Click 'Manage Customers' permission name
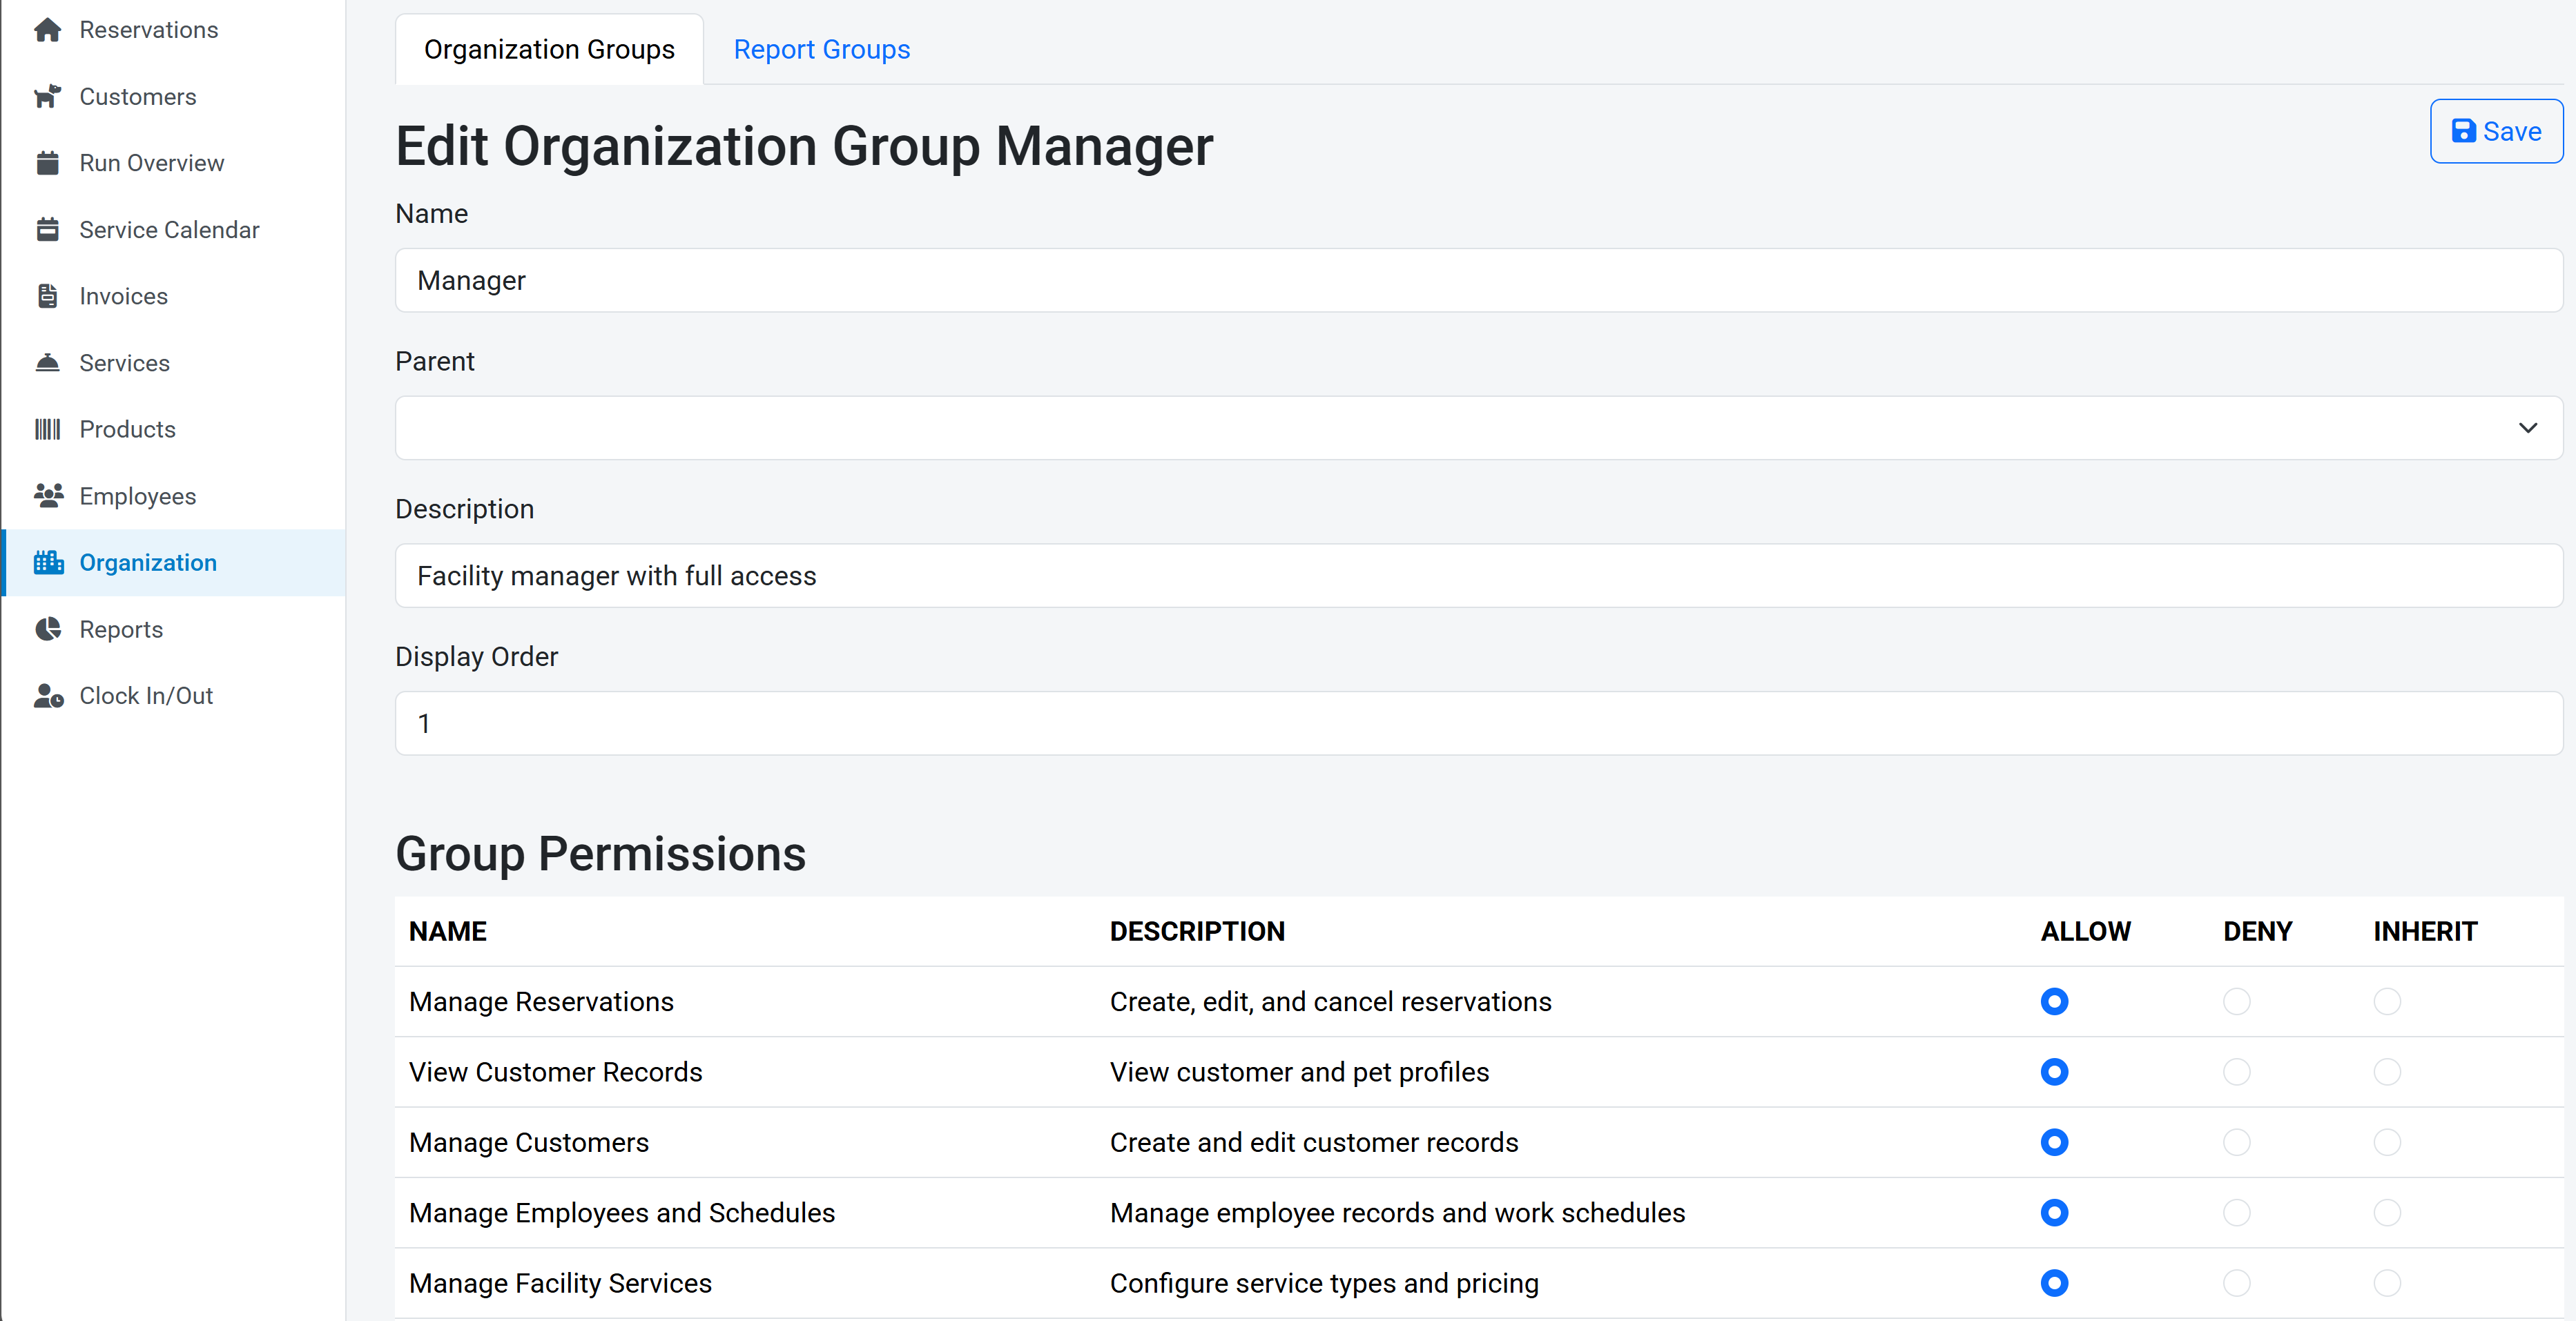The height and width of the screenshot is (1321, 2576). [528, 1142]
